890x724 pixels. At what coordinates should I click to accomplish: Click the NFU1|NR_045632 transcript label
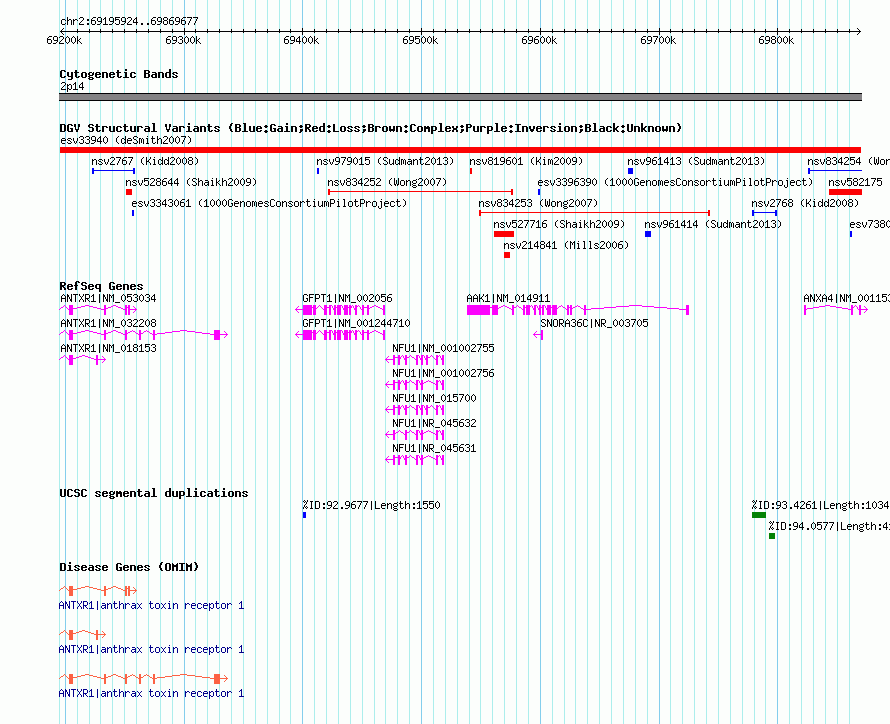click(434, 423)
